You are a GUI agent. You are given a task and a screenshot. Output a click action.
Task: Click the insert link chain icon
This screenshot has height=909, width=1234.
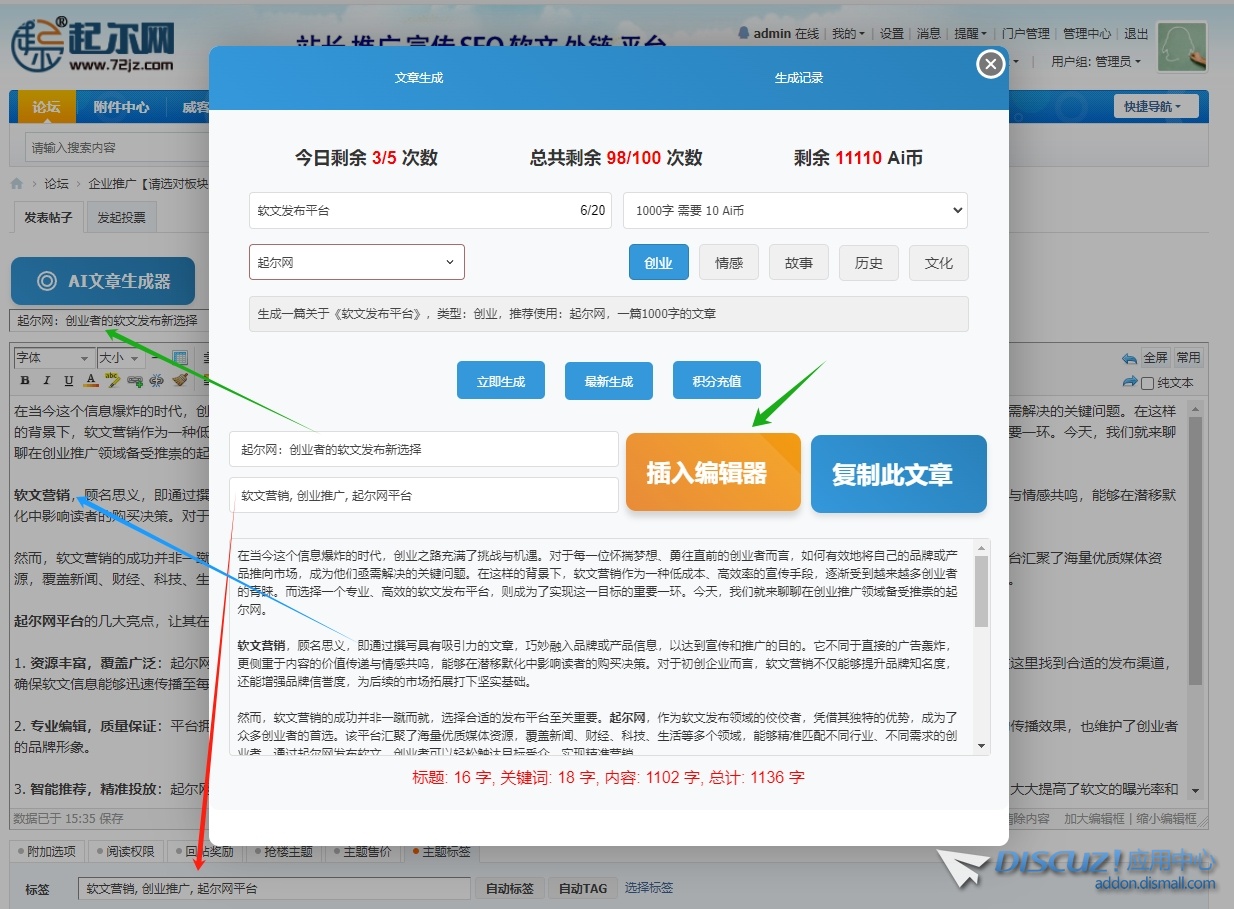(x=135, y=381)
